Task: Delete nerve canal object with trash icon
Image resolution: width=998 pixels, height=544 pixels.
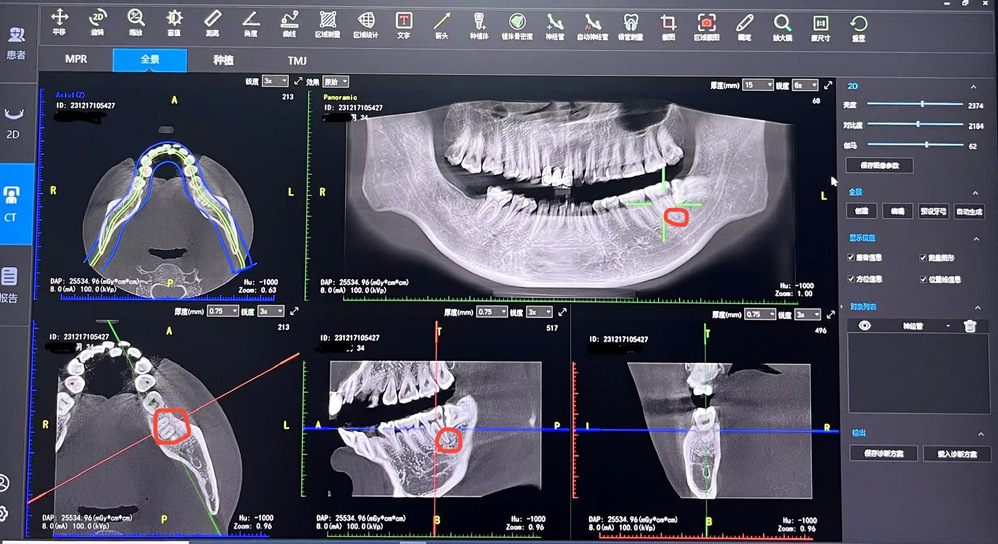Action: 969,326
